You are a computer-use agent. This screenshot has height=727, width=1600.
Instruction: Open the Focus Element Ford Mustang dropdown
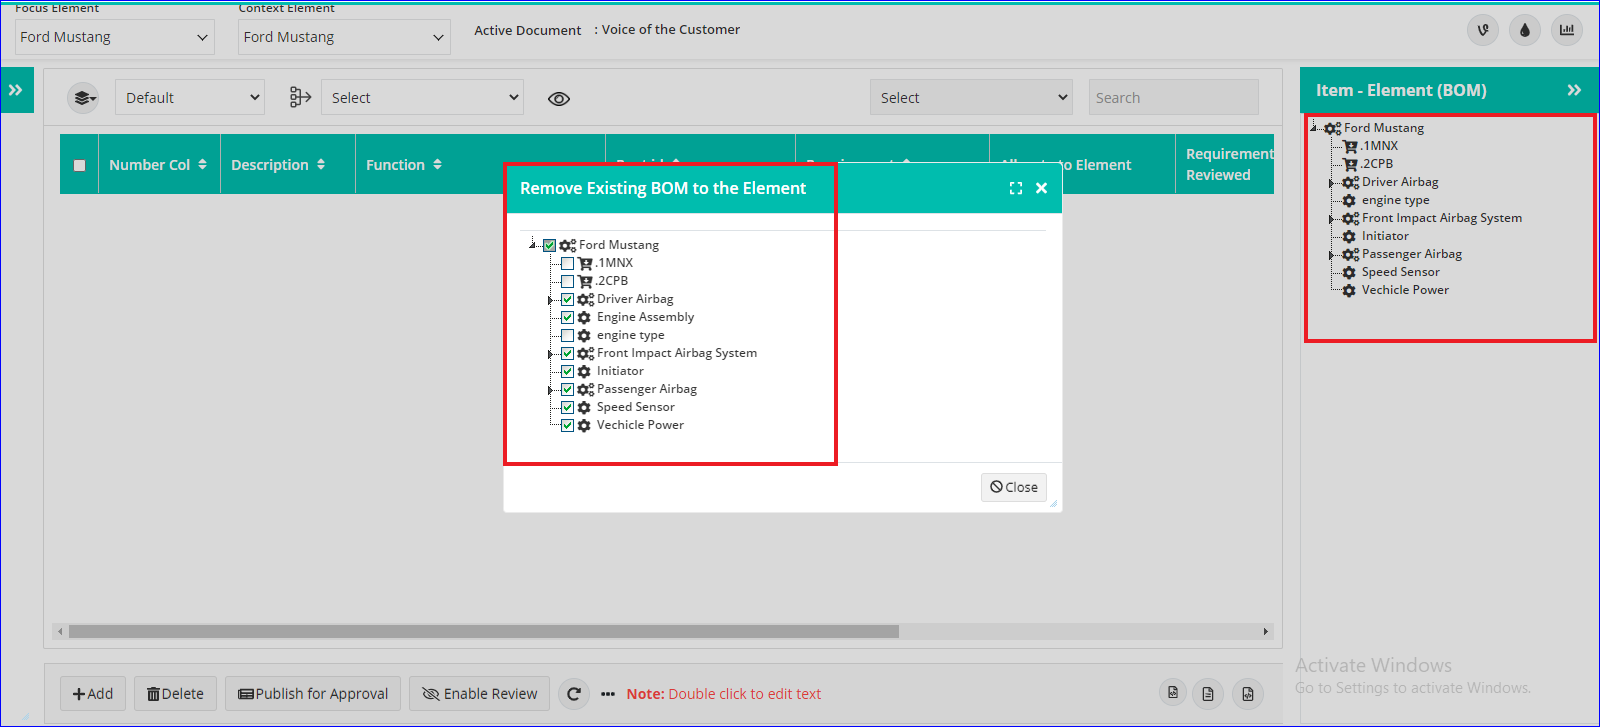tap(114, 37)
